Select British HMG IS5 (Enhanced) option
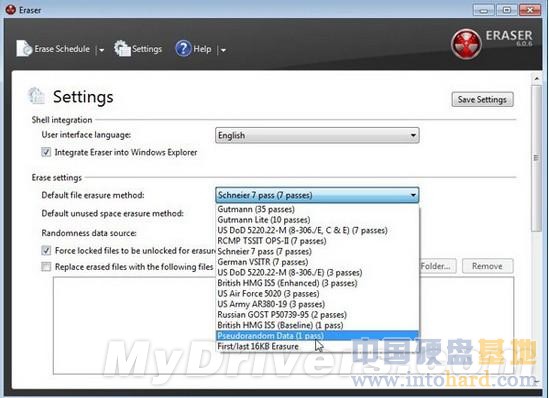Viewport: 549px width, 398px height. coord(317,283)
